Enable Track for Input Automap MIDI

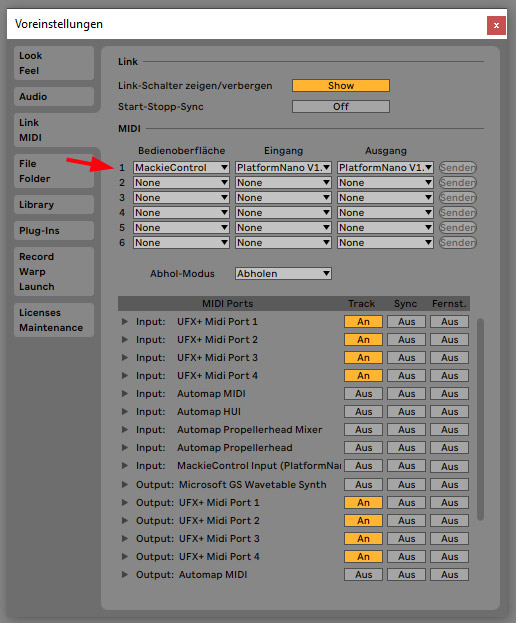[x=363, y=394]
